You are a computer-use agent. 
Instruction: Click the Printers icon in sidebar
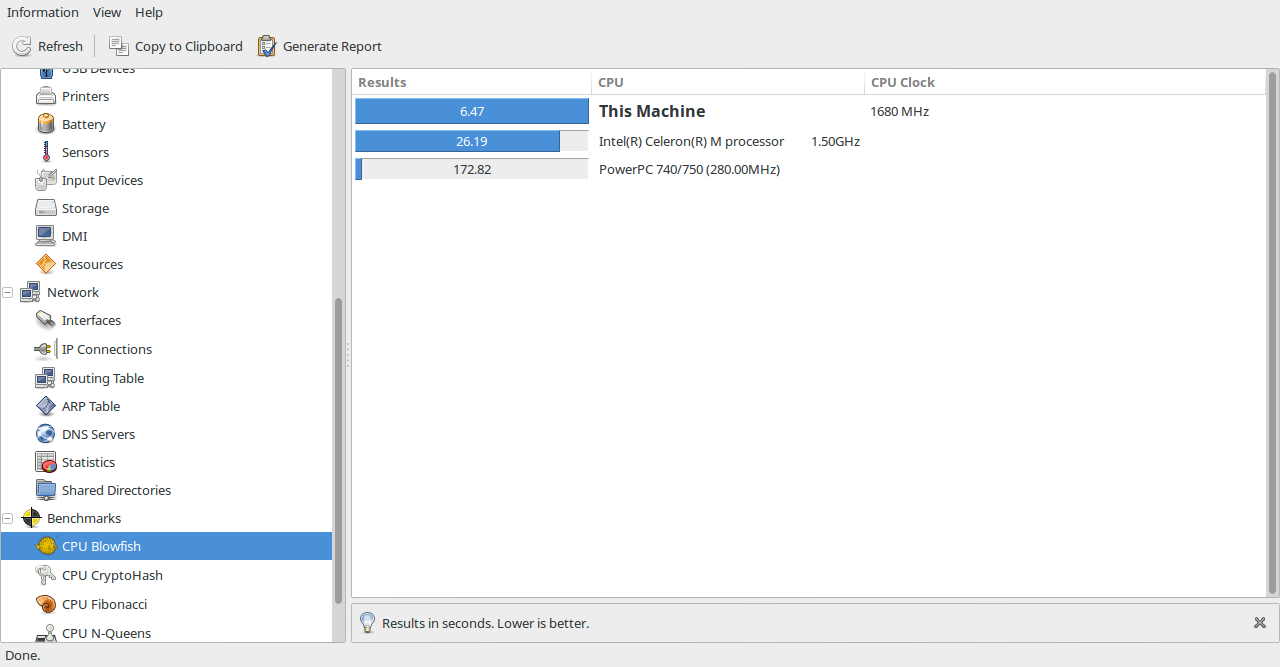coord(46,96)
